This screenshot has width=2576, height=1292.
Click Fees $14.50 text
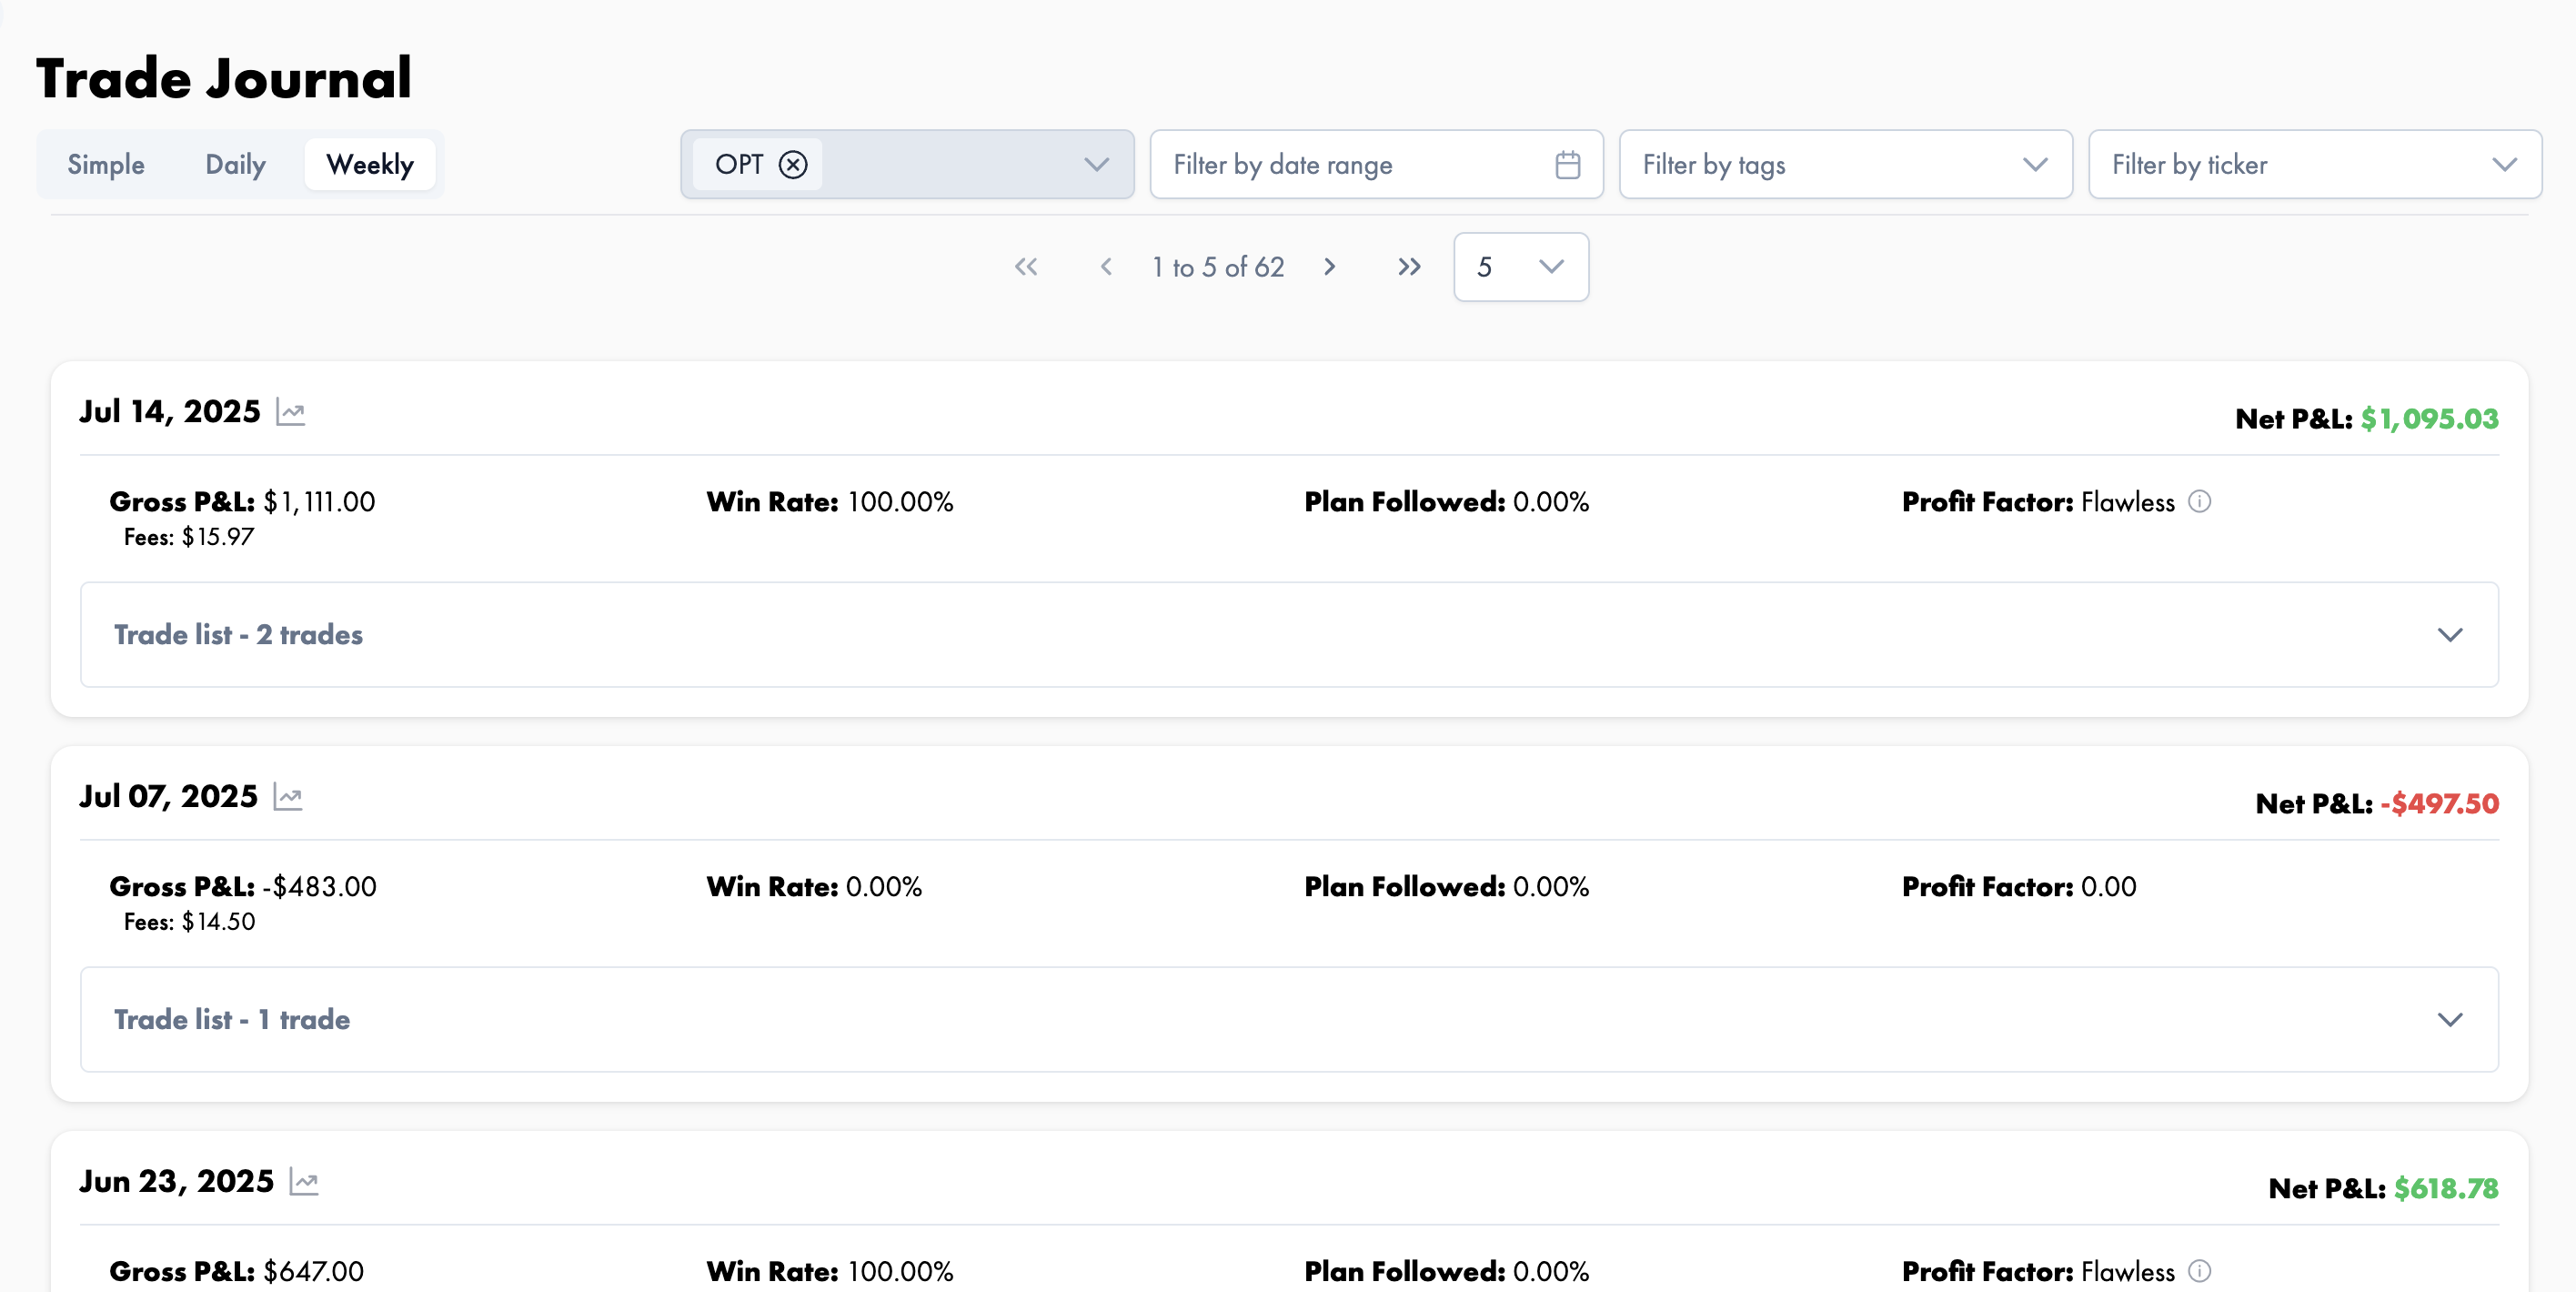189,922
